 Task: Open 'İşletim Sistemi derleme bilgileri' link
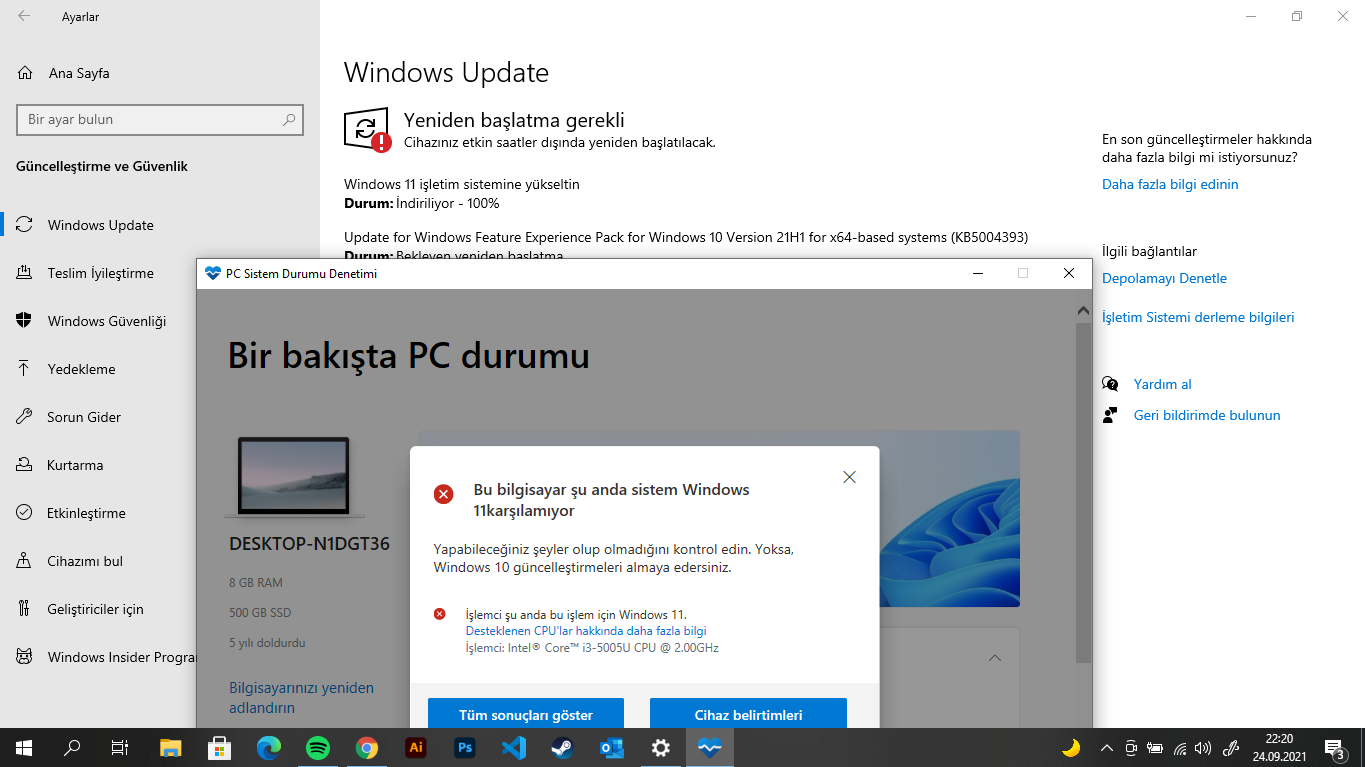pyautogui.click(x=1198, y=317)
